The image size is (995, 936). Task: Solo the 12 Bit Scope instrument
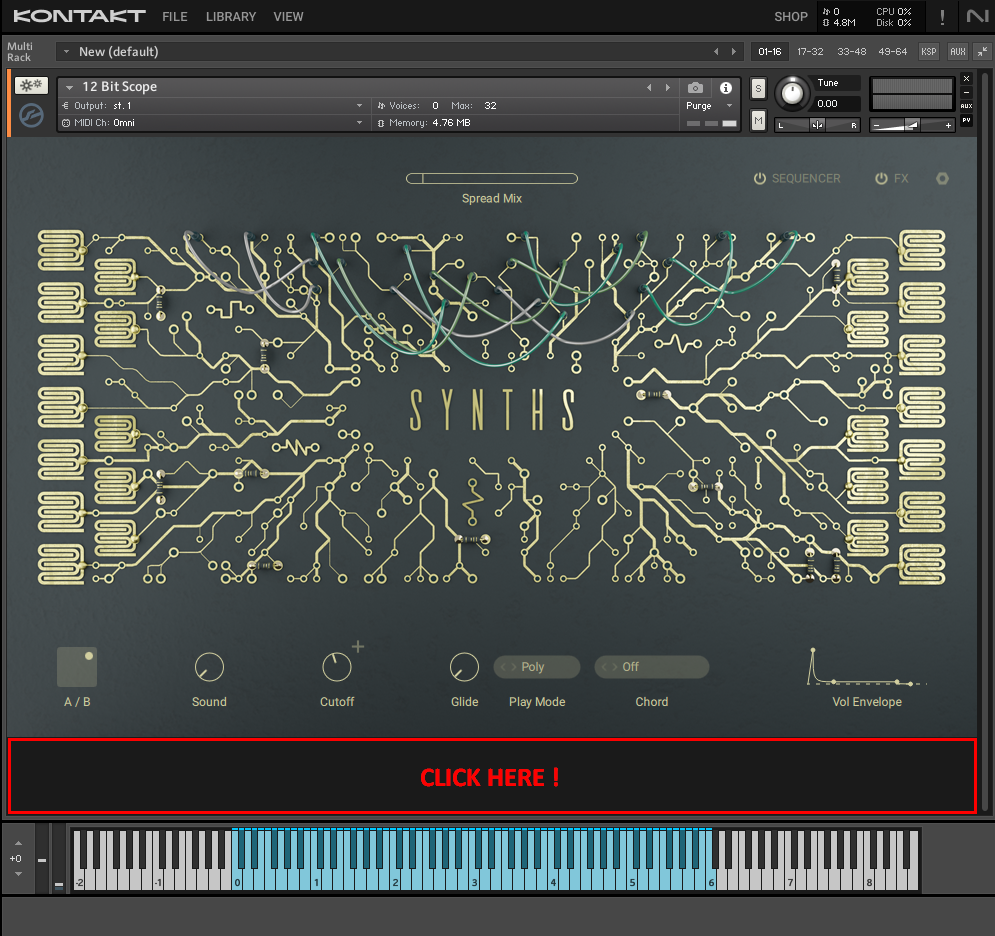[758, 88]
